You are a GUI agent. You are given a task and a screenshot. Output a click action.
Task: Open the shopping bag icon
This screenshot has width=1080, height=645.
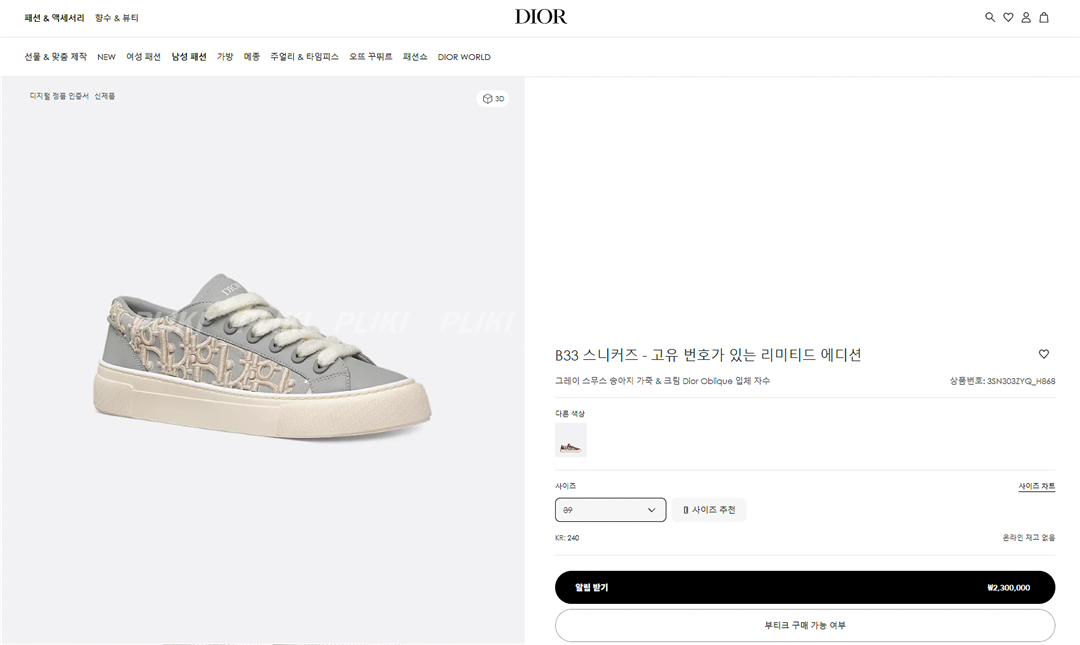(1044, 17)
